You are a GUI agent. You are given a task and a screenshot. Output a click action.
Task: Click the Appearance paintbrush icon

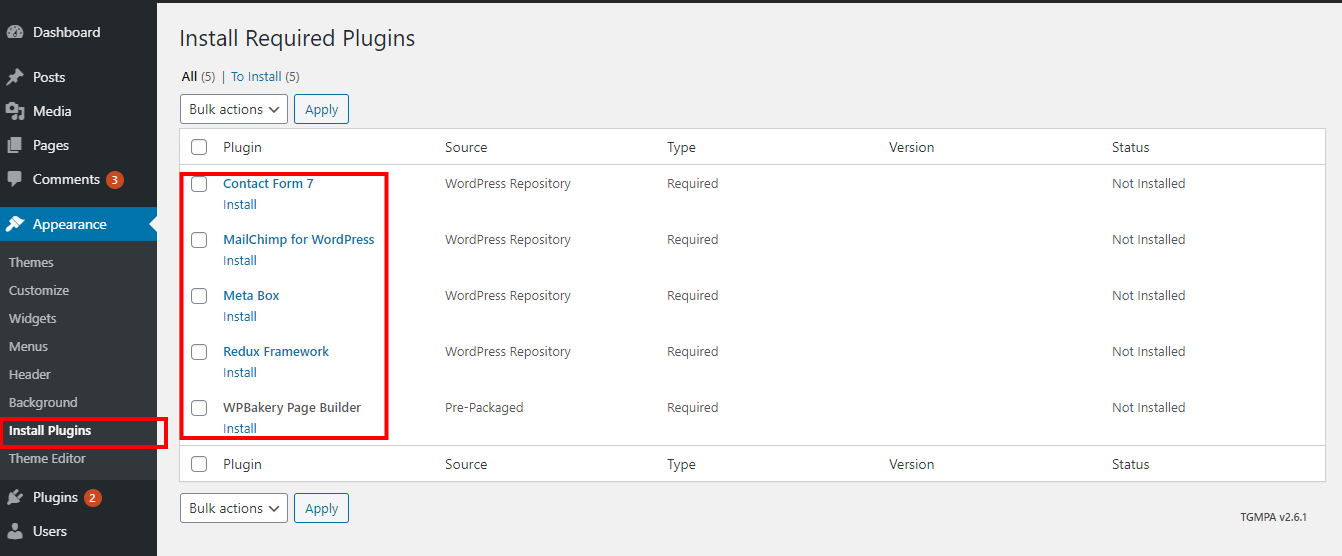pos(15,224)
